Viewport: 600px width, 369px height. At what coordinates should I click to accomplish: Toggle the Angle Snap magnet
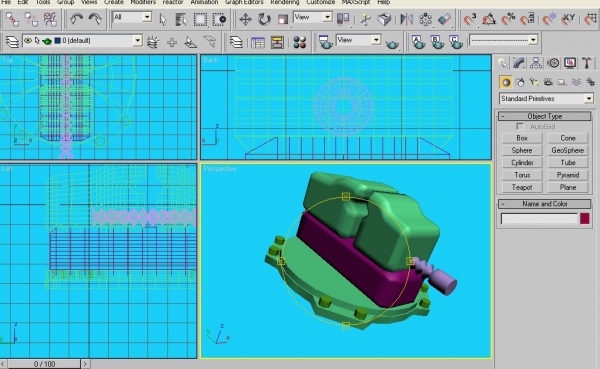[489, 19]
